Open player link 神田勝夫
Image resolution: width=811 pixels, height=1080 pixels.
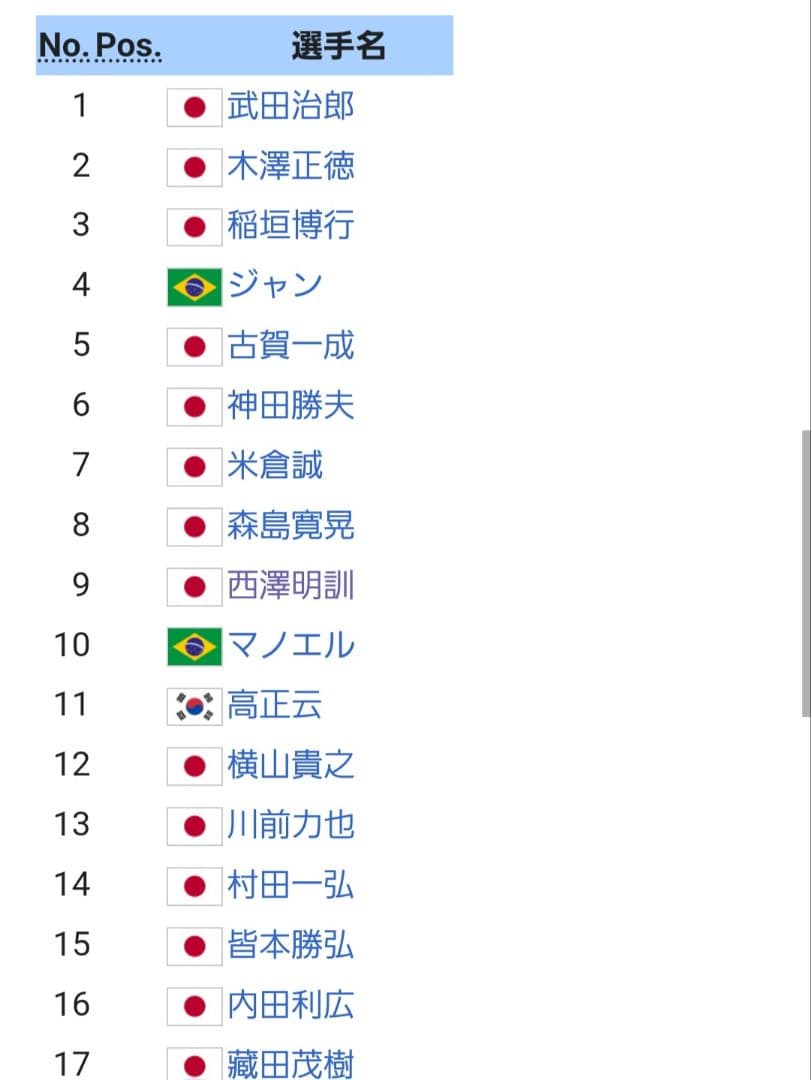(x=291, y=406)
